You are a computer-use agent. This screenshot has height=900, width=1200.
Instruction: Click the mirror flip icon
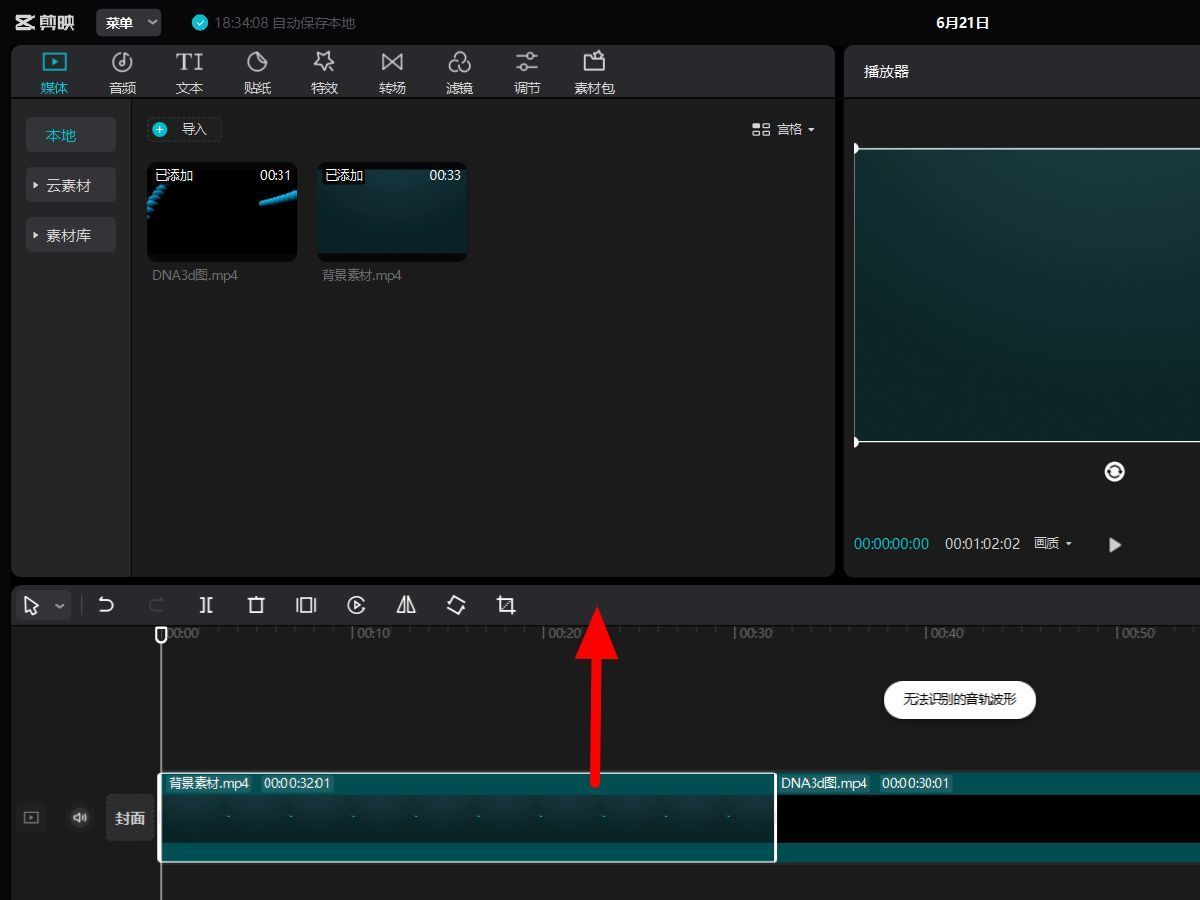pyautogui.click(x=406, y=605)
